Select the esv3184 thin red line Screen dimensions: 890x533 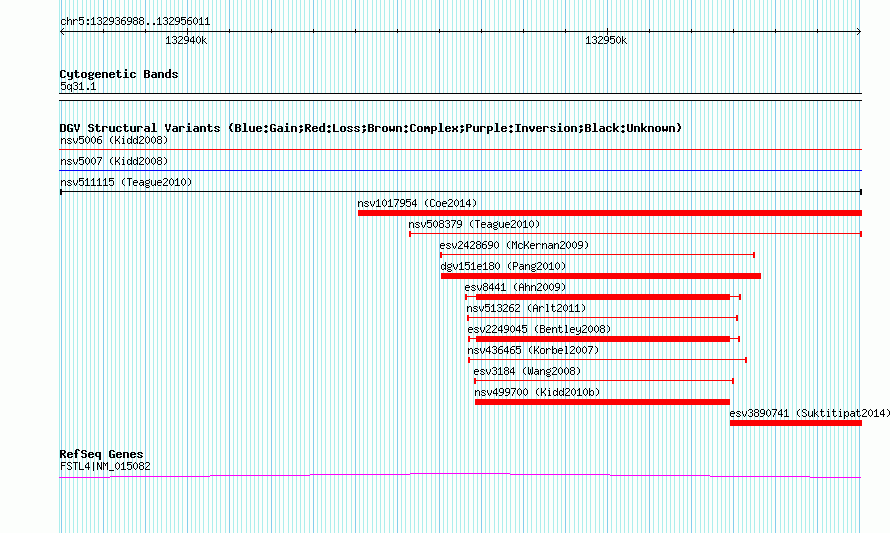604,381
